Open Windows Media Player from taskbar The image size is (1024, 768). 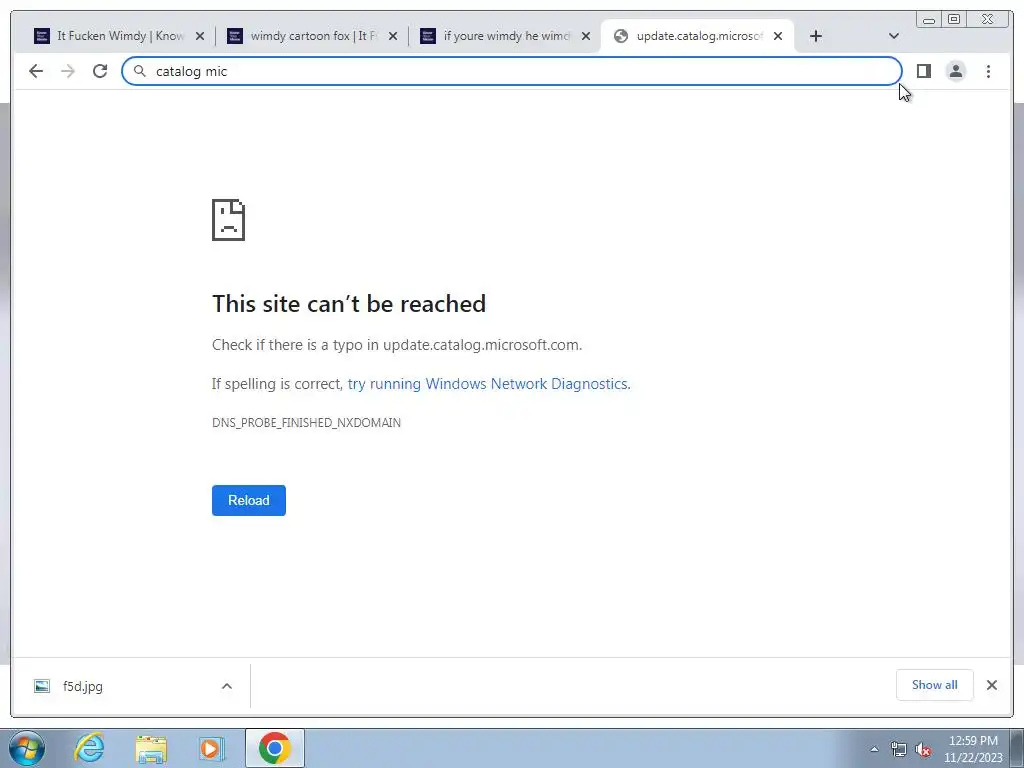click(212, 748)
